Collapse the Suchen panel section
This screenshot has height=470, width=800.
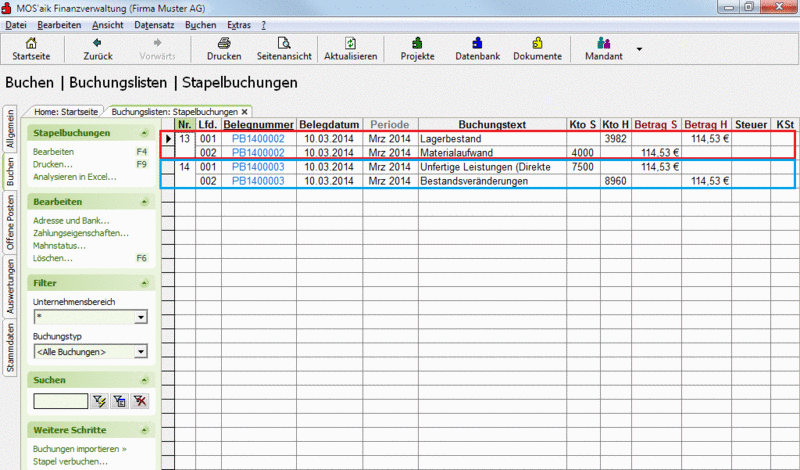[144, 380]
